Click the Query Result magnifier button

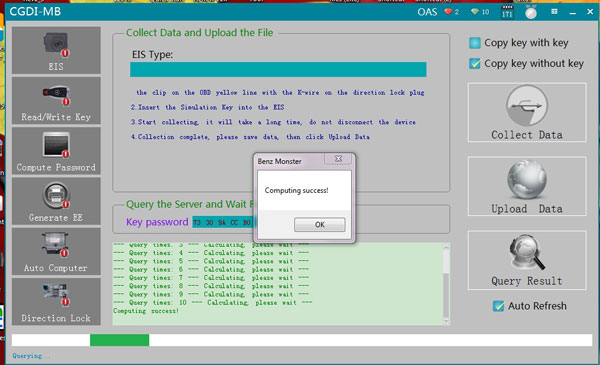pos(527,260)
